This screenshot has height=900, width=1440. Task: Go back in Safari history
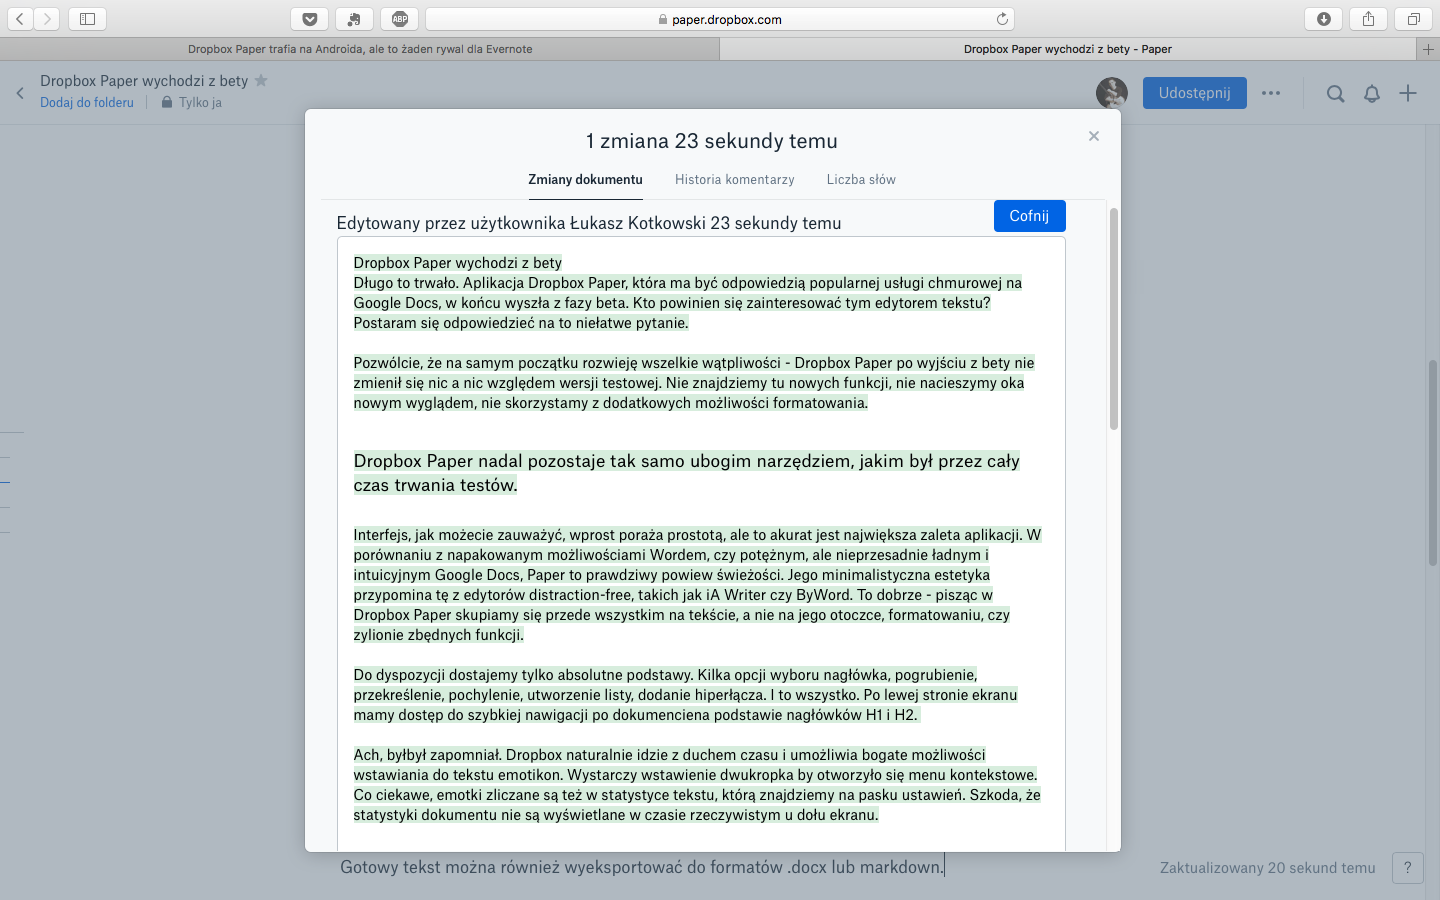[x=20, y=19]
